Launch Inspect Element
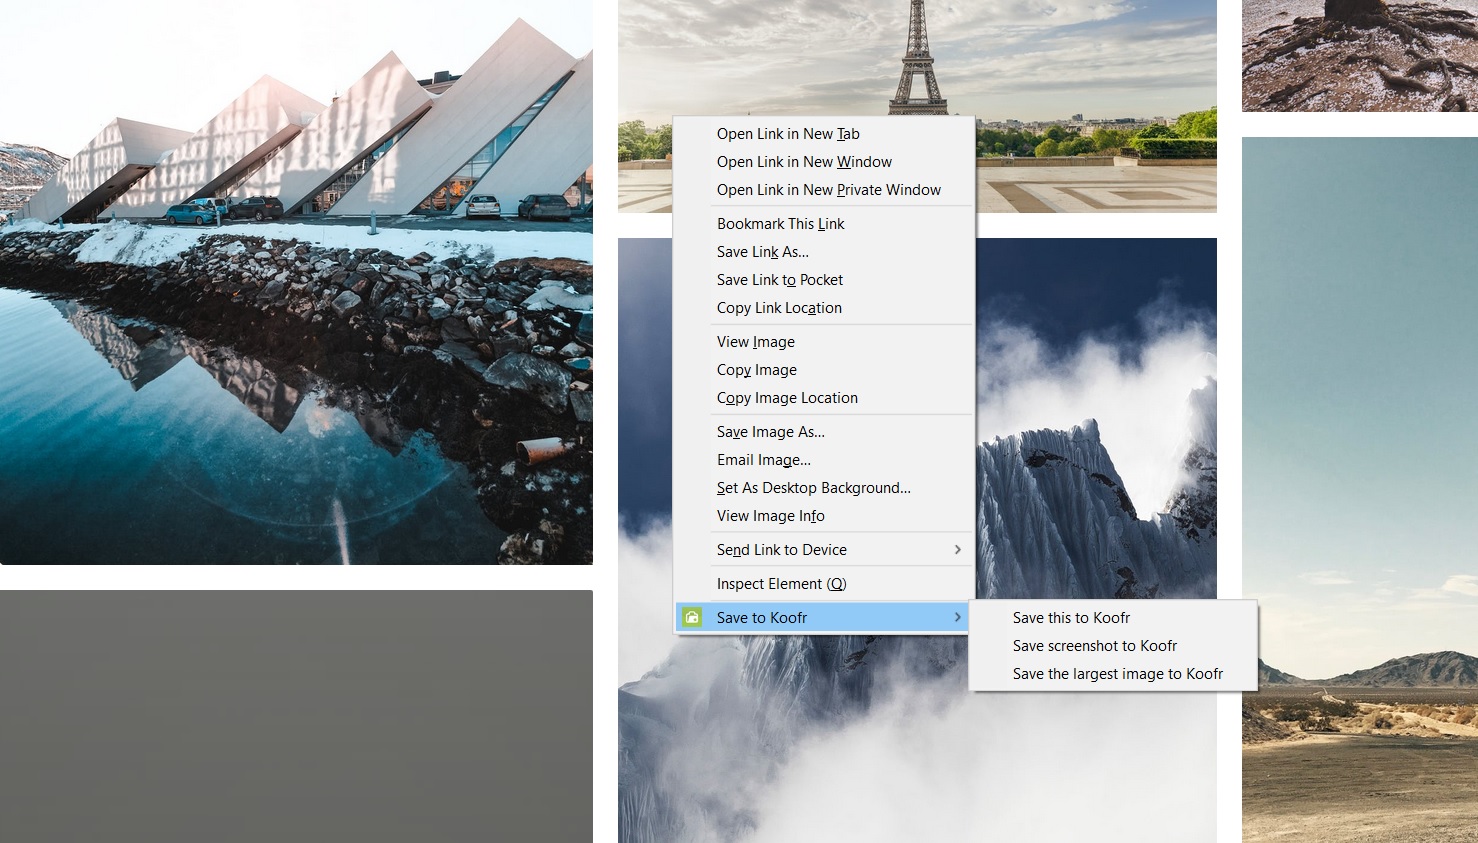This screenshot has width=1478, height=843. pos(781,583)
